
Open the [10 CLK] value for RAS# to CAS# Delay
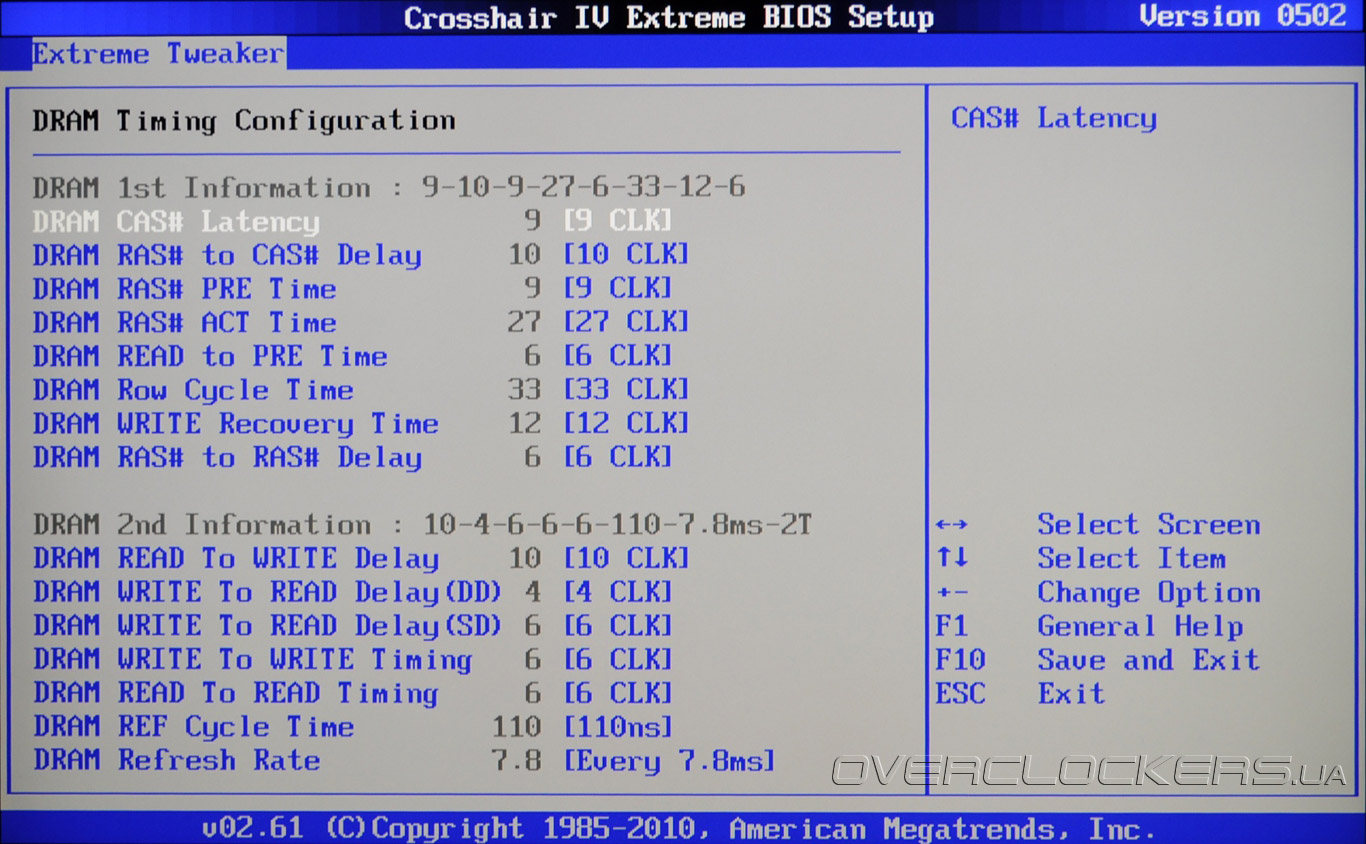tap(626, 255)
